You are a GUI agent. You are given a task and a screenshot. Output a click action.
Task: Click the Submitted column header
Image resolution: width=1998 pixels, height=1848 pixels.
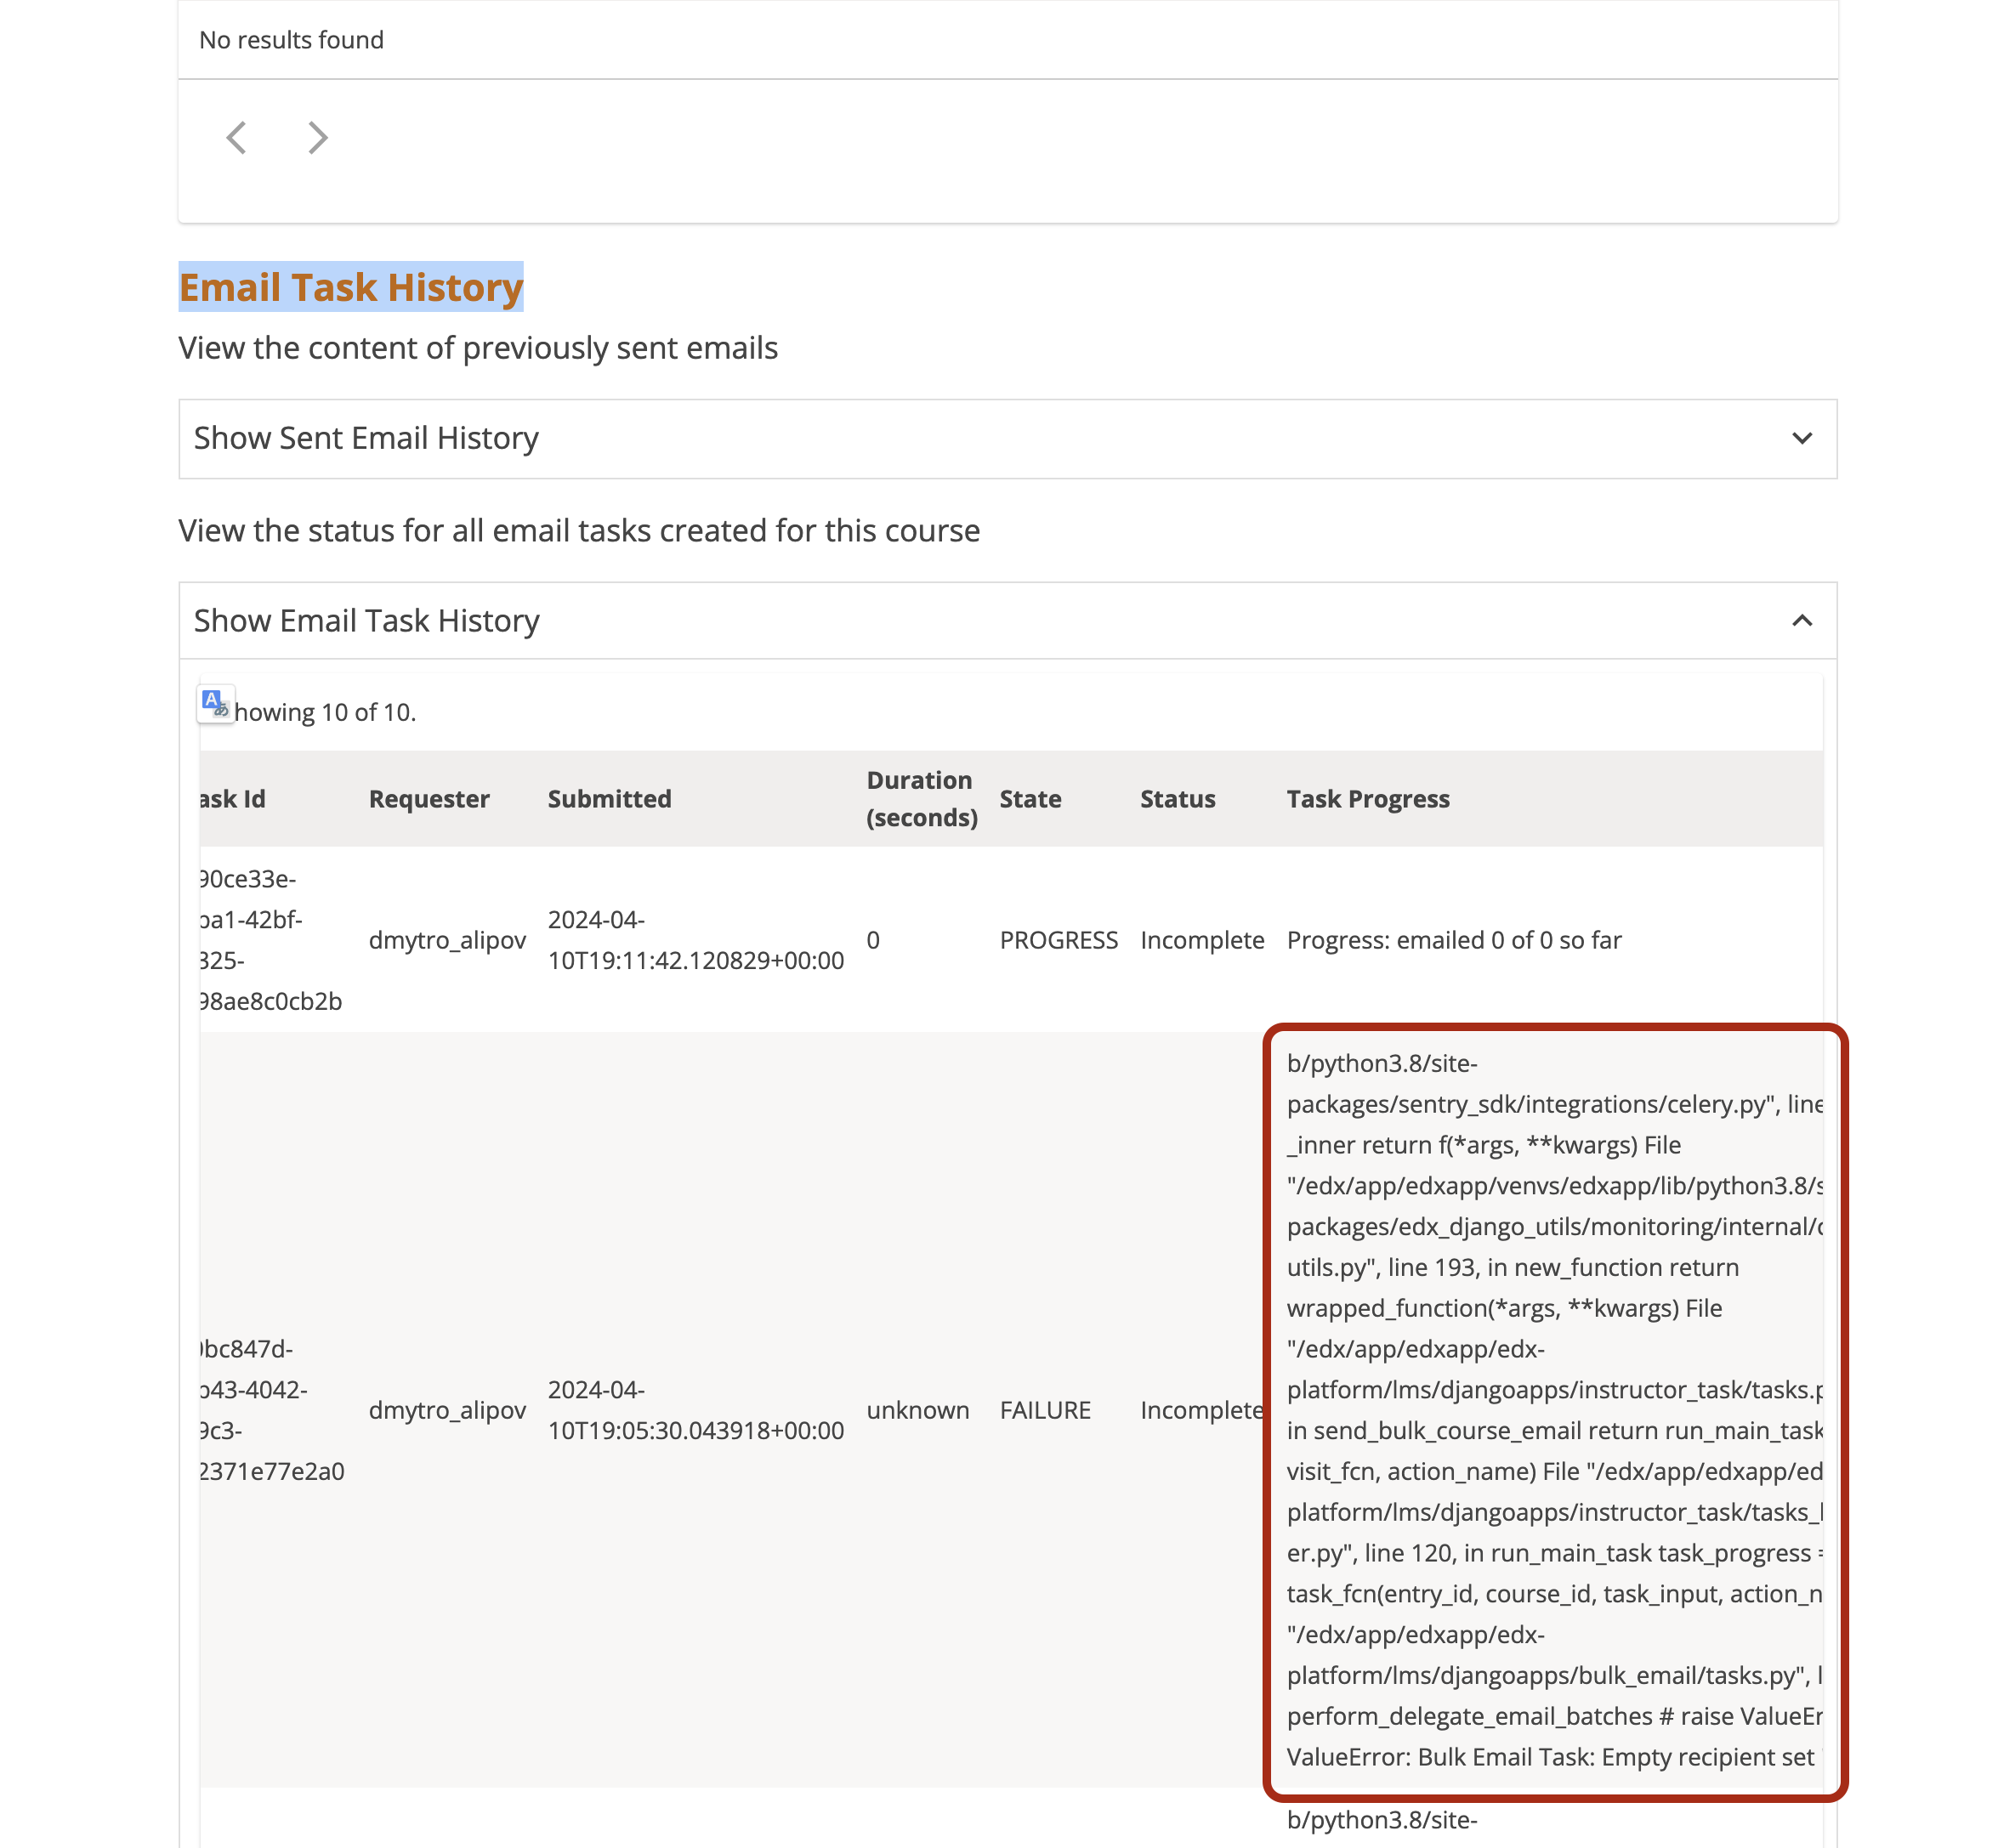[609, 799]
